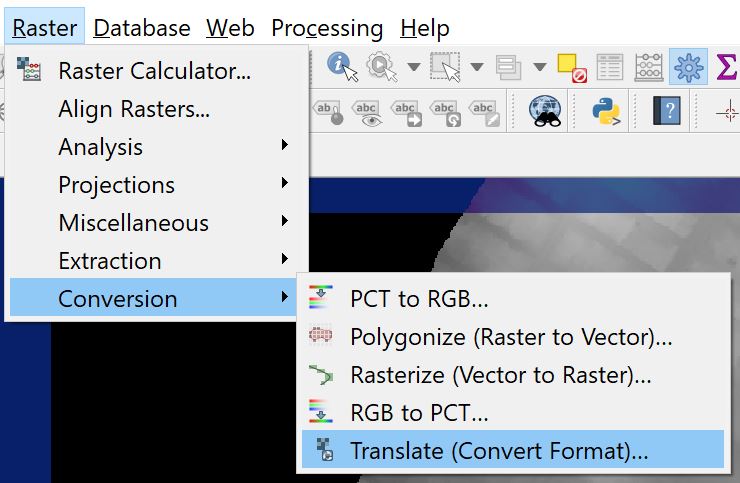Toggle the Processing Toolbox gear icon
The width and height of the screenshot is (740, 483).
(688, 67)
